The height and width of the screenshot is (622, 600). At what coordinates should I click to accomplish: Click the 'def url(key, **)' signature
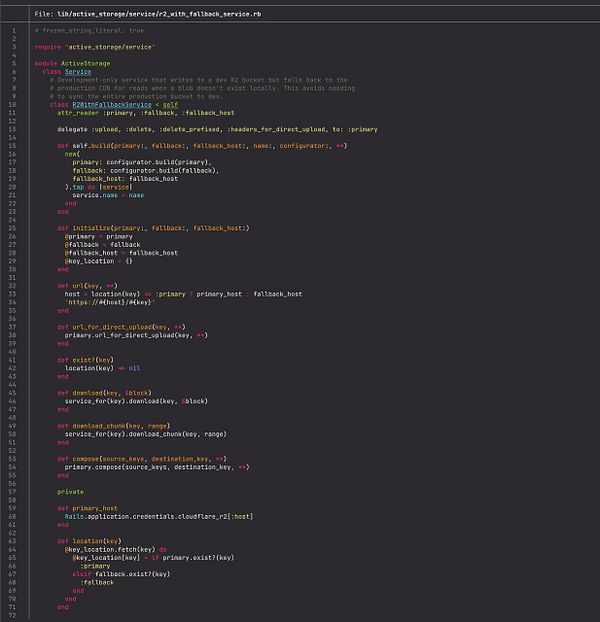point(87,286)
